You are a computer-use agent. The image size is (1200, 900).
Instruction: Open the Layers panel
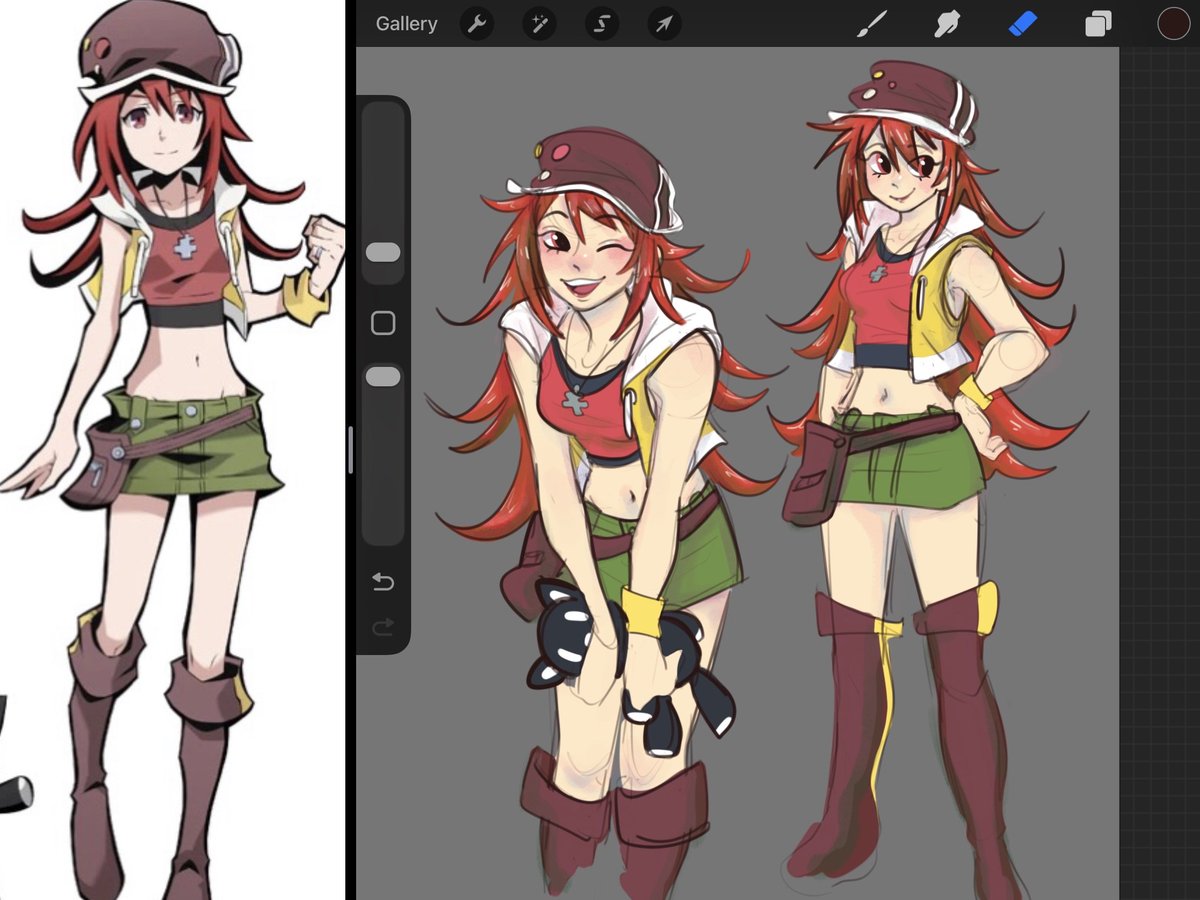[1098, 24]
